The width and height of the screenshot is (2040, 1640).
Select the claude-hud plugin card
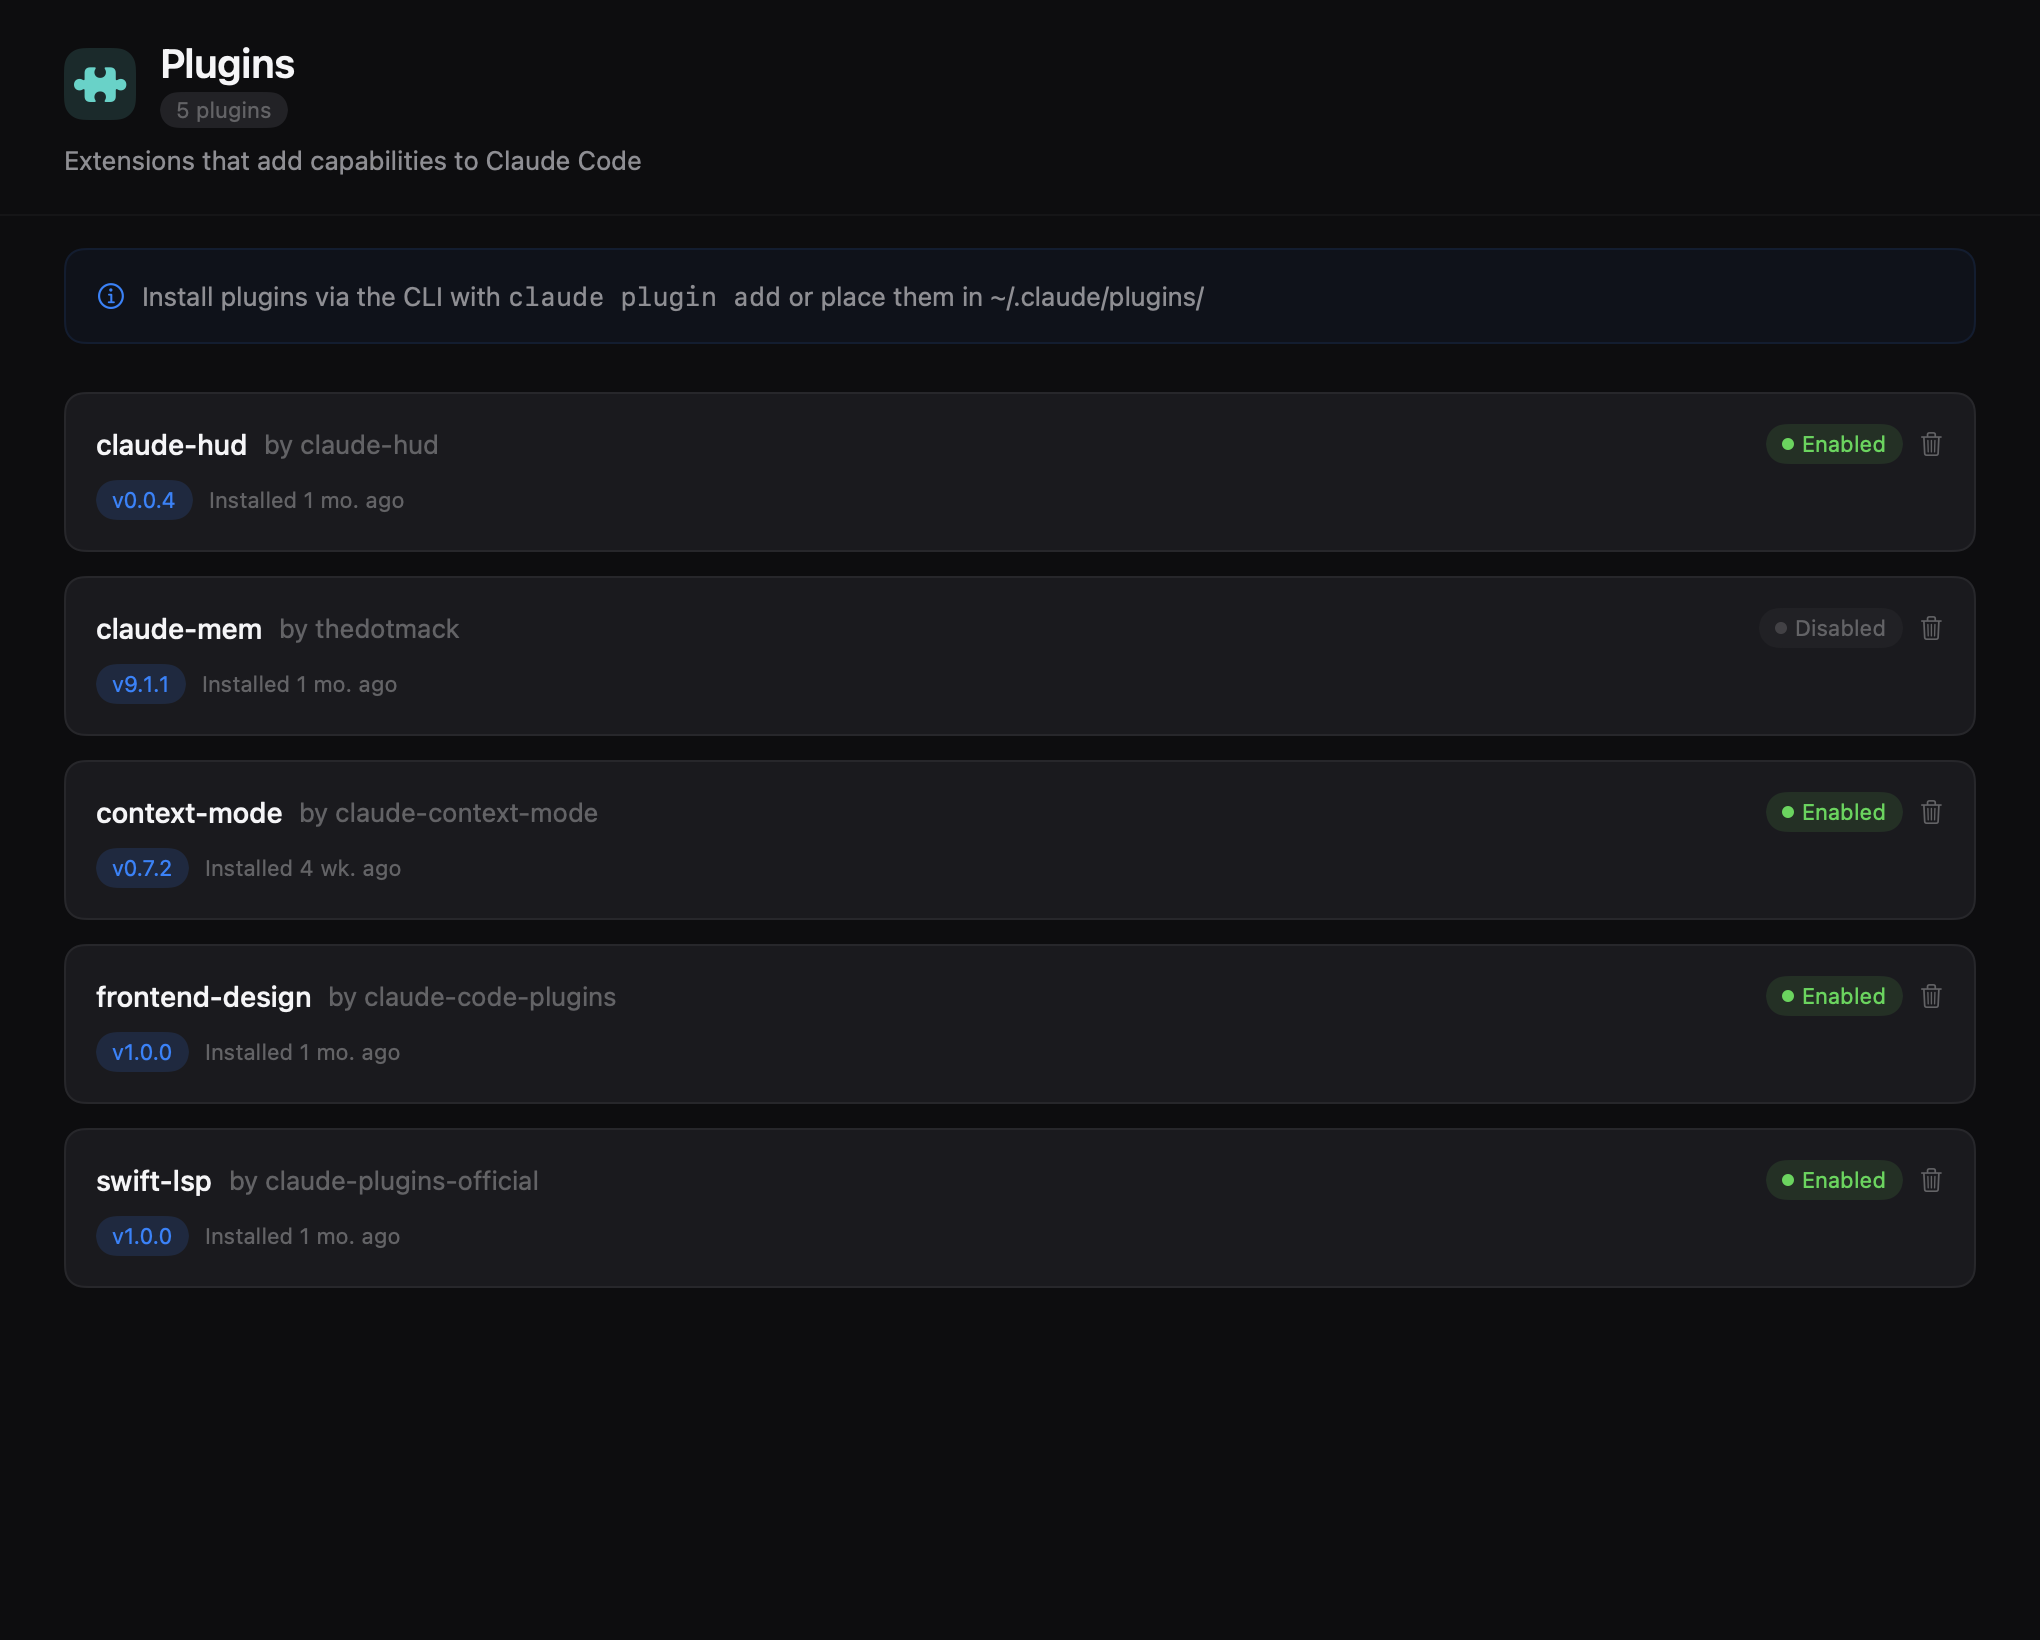[1000, 472]
